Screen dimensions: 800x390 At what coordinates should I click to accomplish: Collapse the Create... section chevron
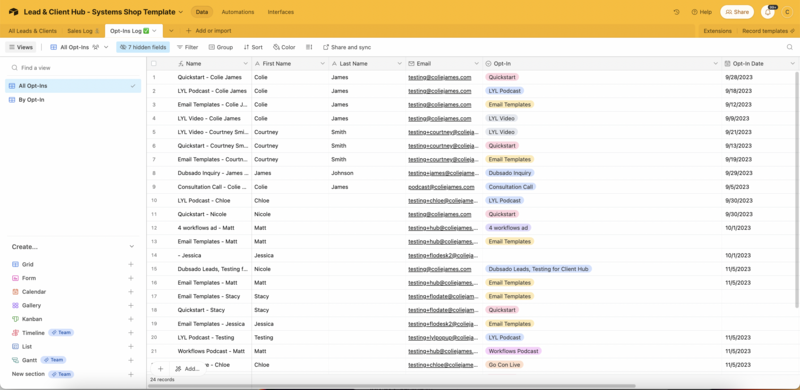132,247
